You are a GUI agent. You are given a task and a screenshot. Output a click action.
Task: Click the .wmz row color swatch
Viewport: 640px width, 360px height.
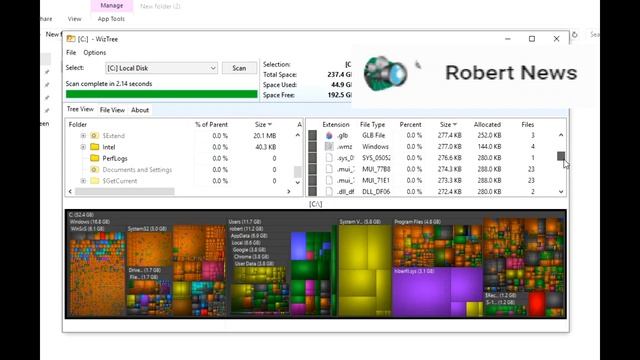point(313,146)
